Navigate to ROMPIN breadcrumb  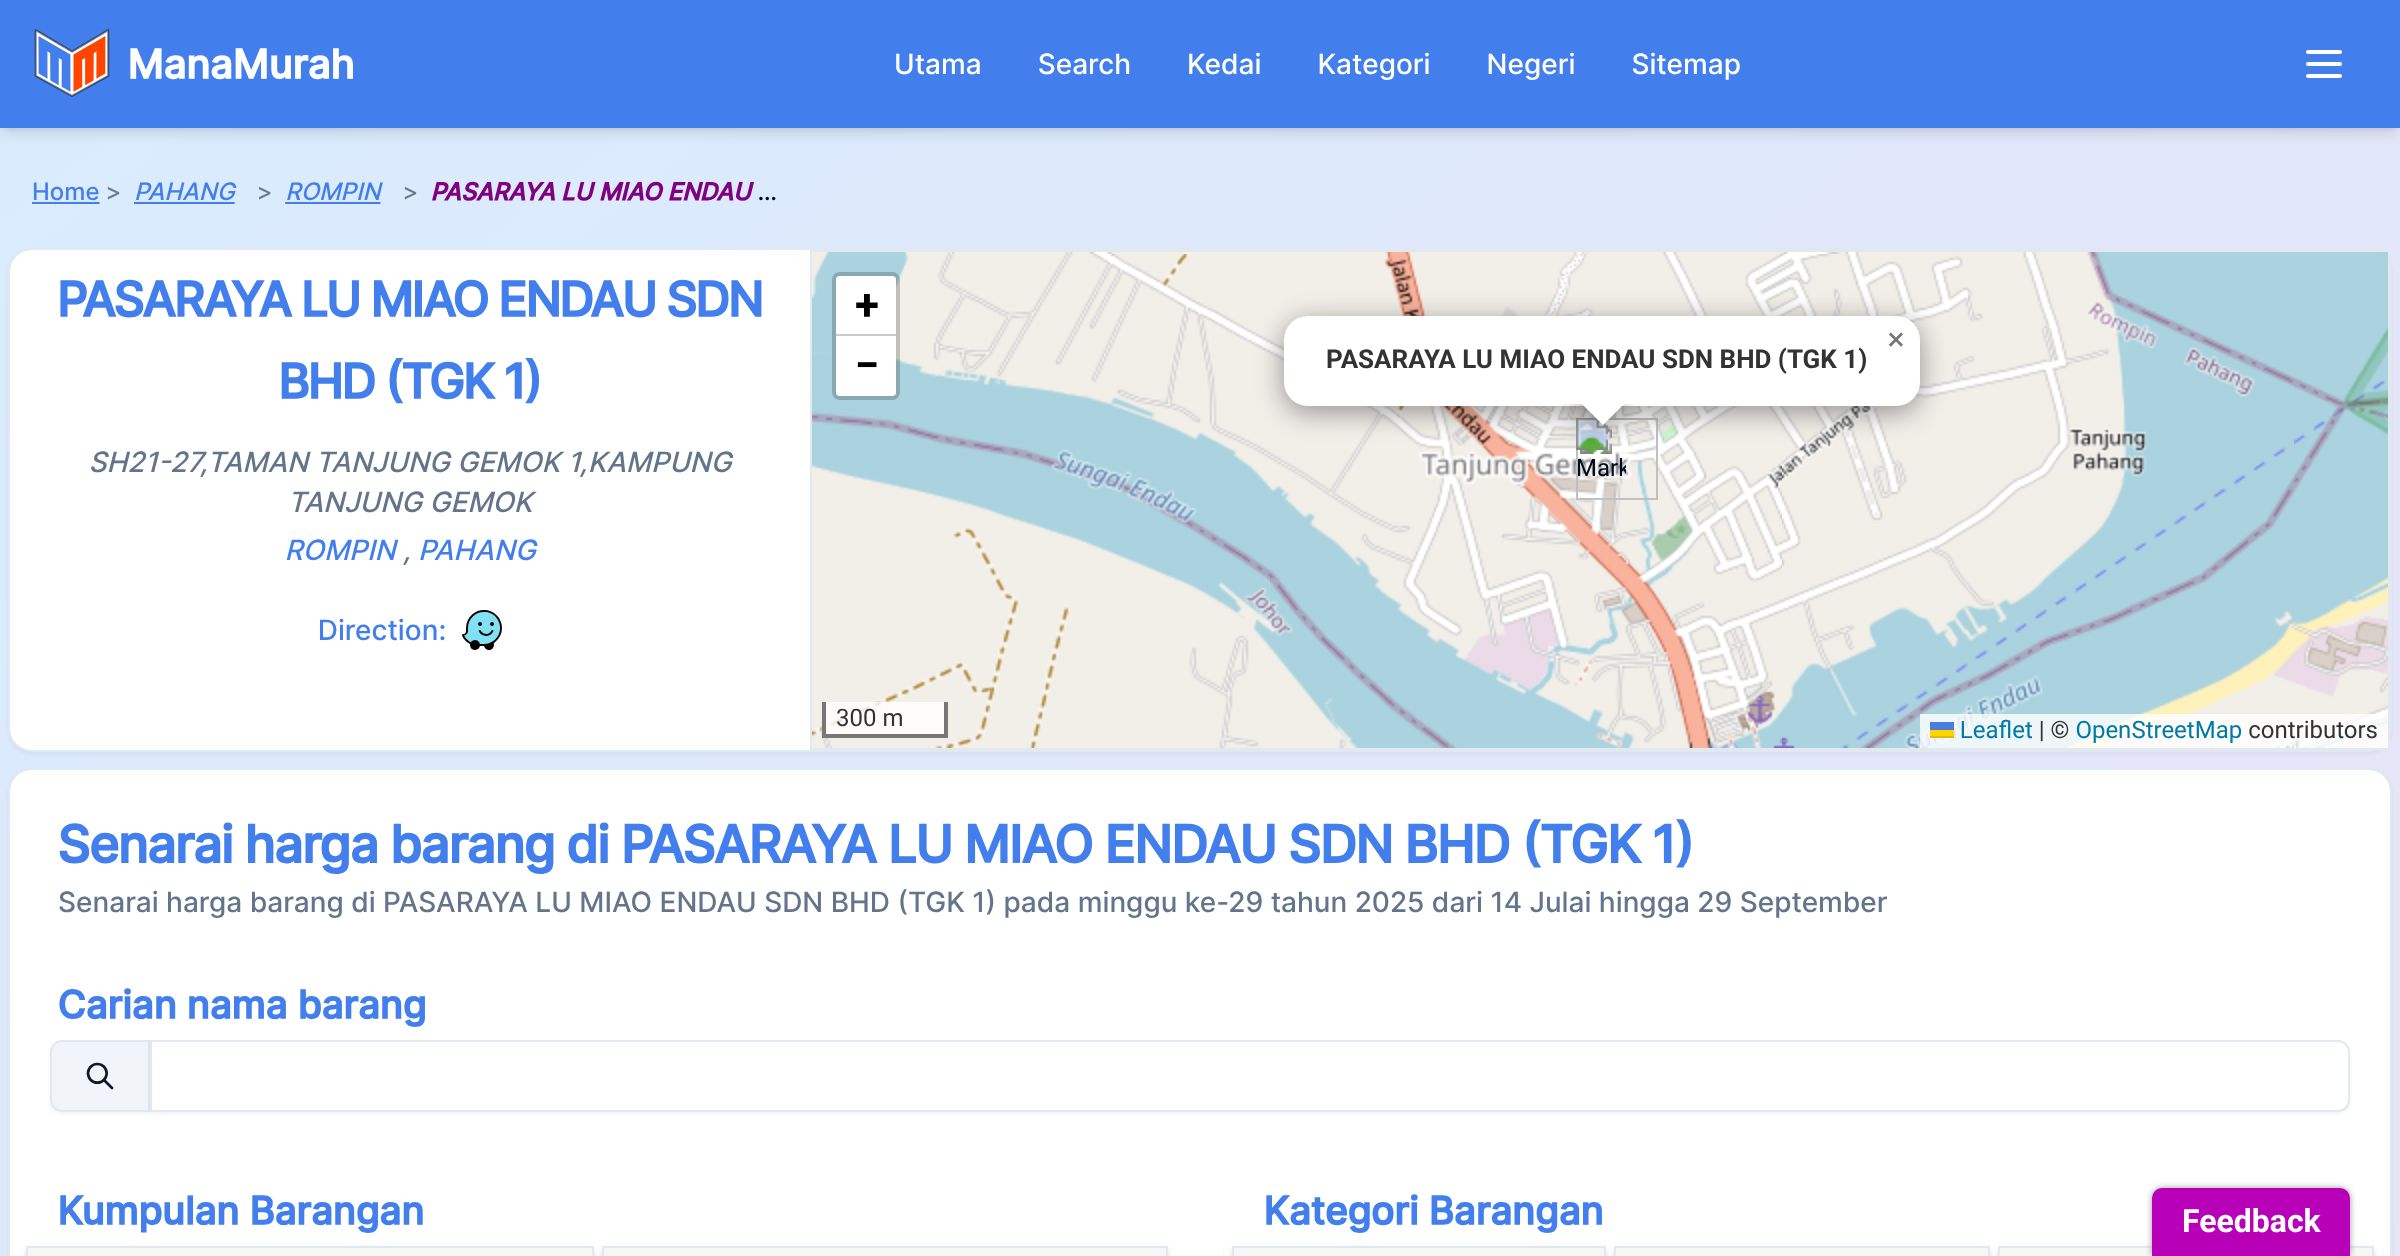click(333, 191)
